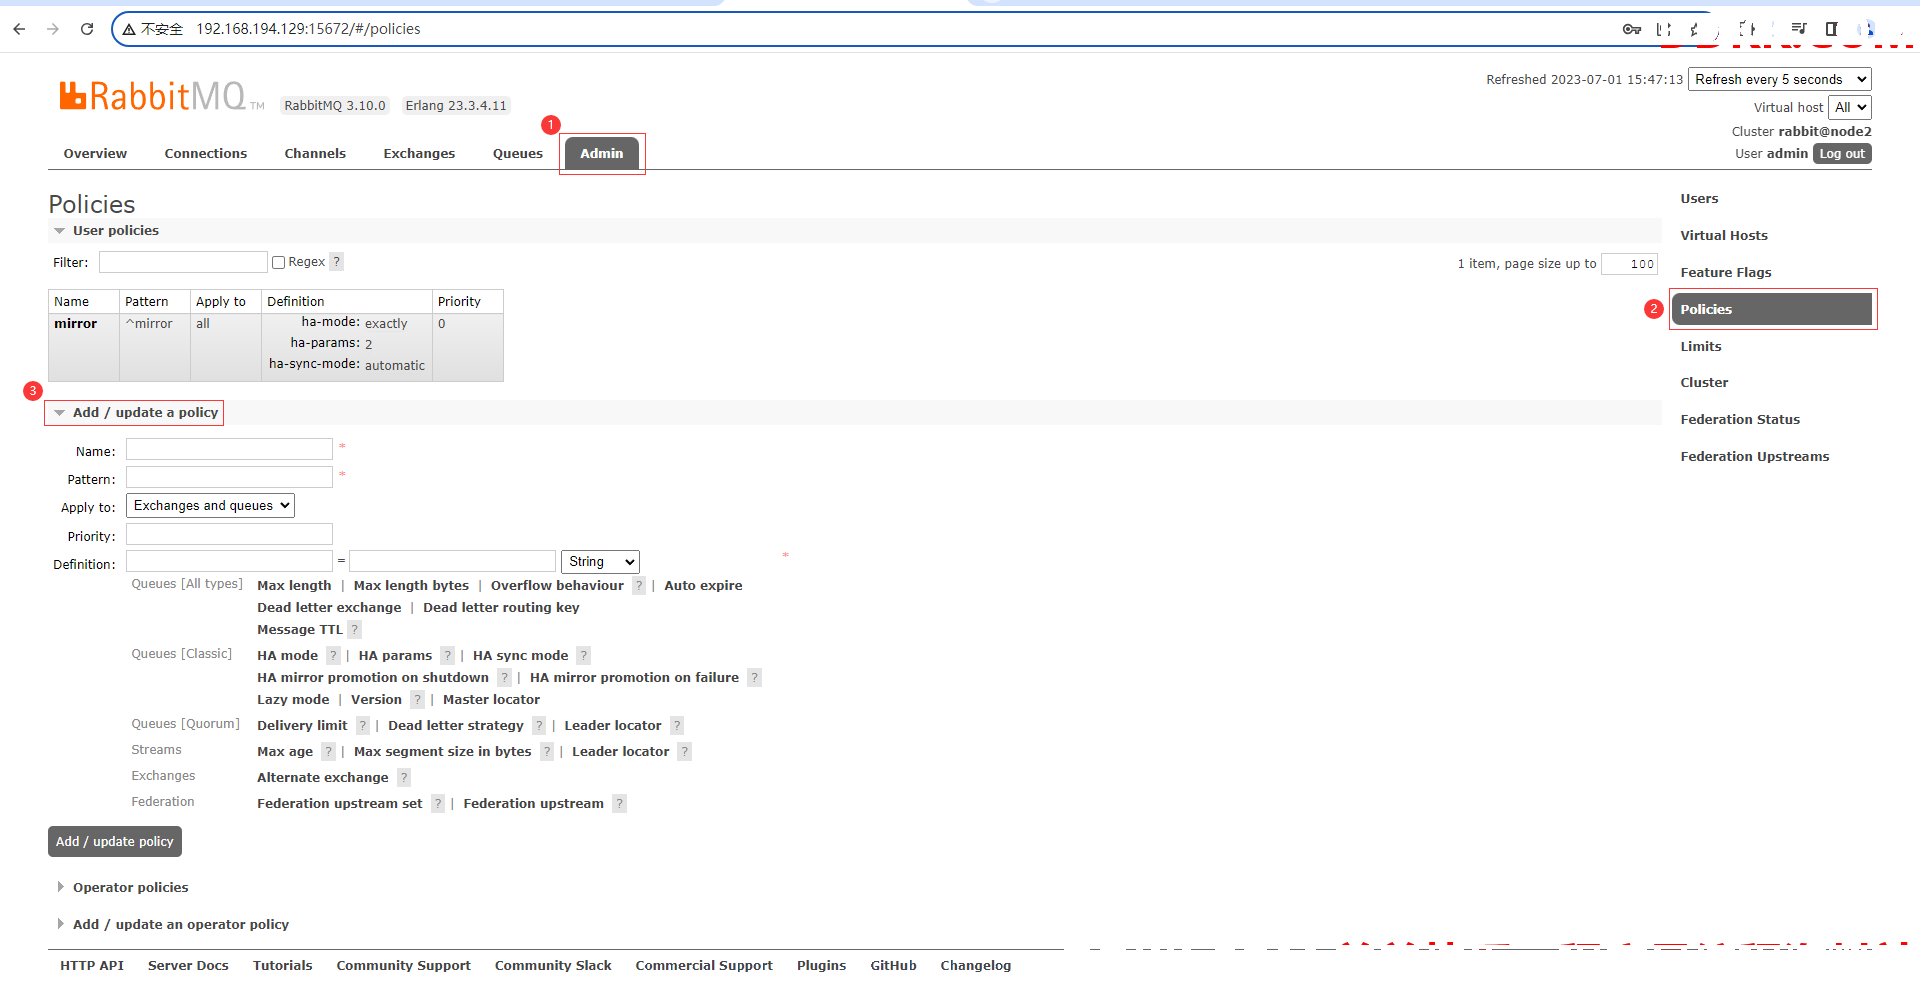Open the GitHub footer link
The width and height of the screenshot is (1920, 984).
893,966
